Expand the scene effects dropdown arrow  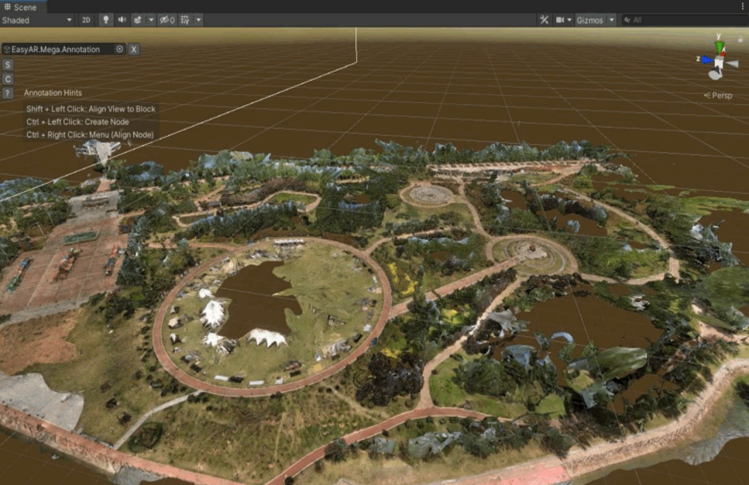151,20
